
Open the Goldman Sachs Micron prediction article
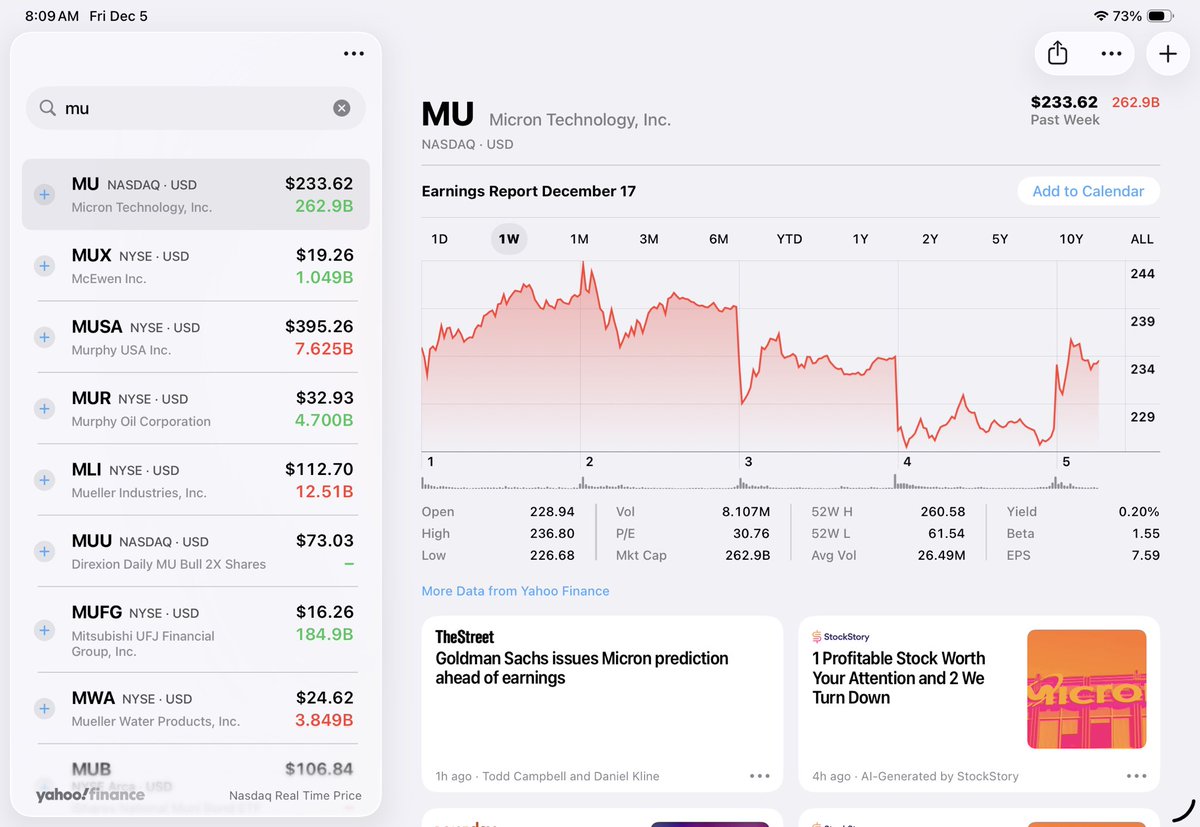[x=602, y=704]
